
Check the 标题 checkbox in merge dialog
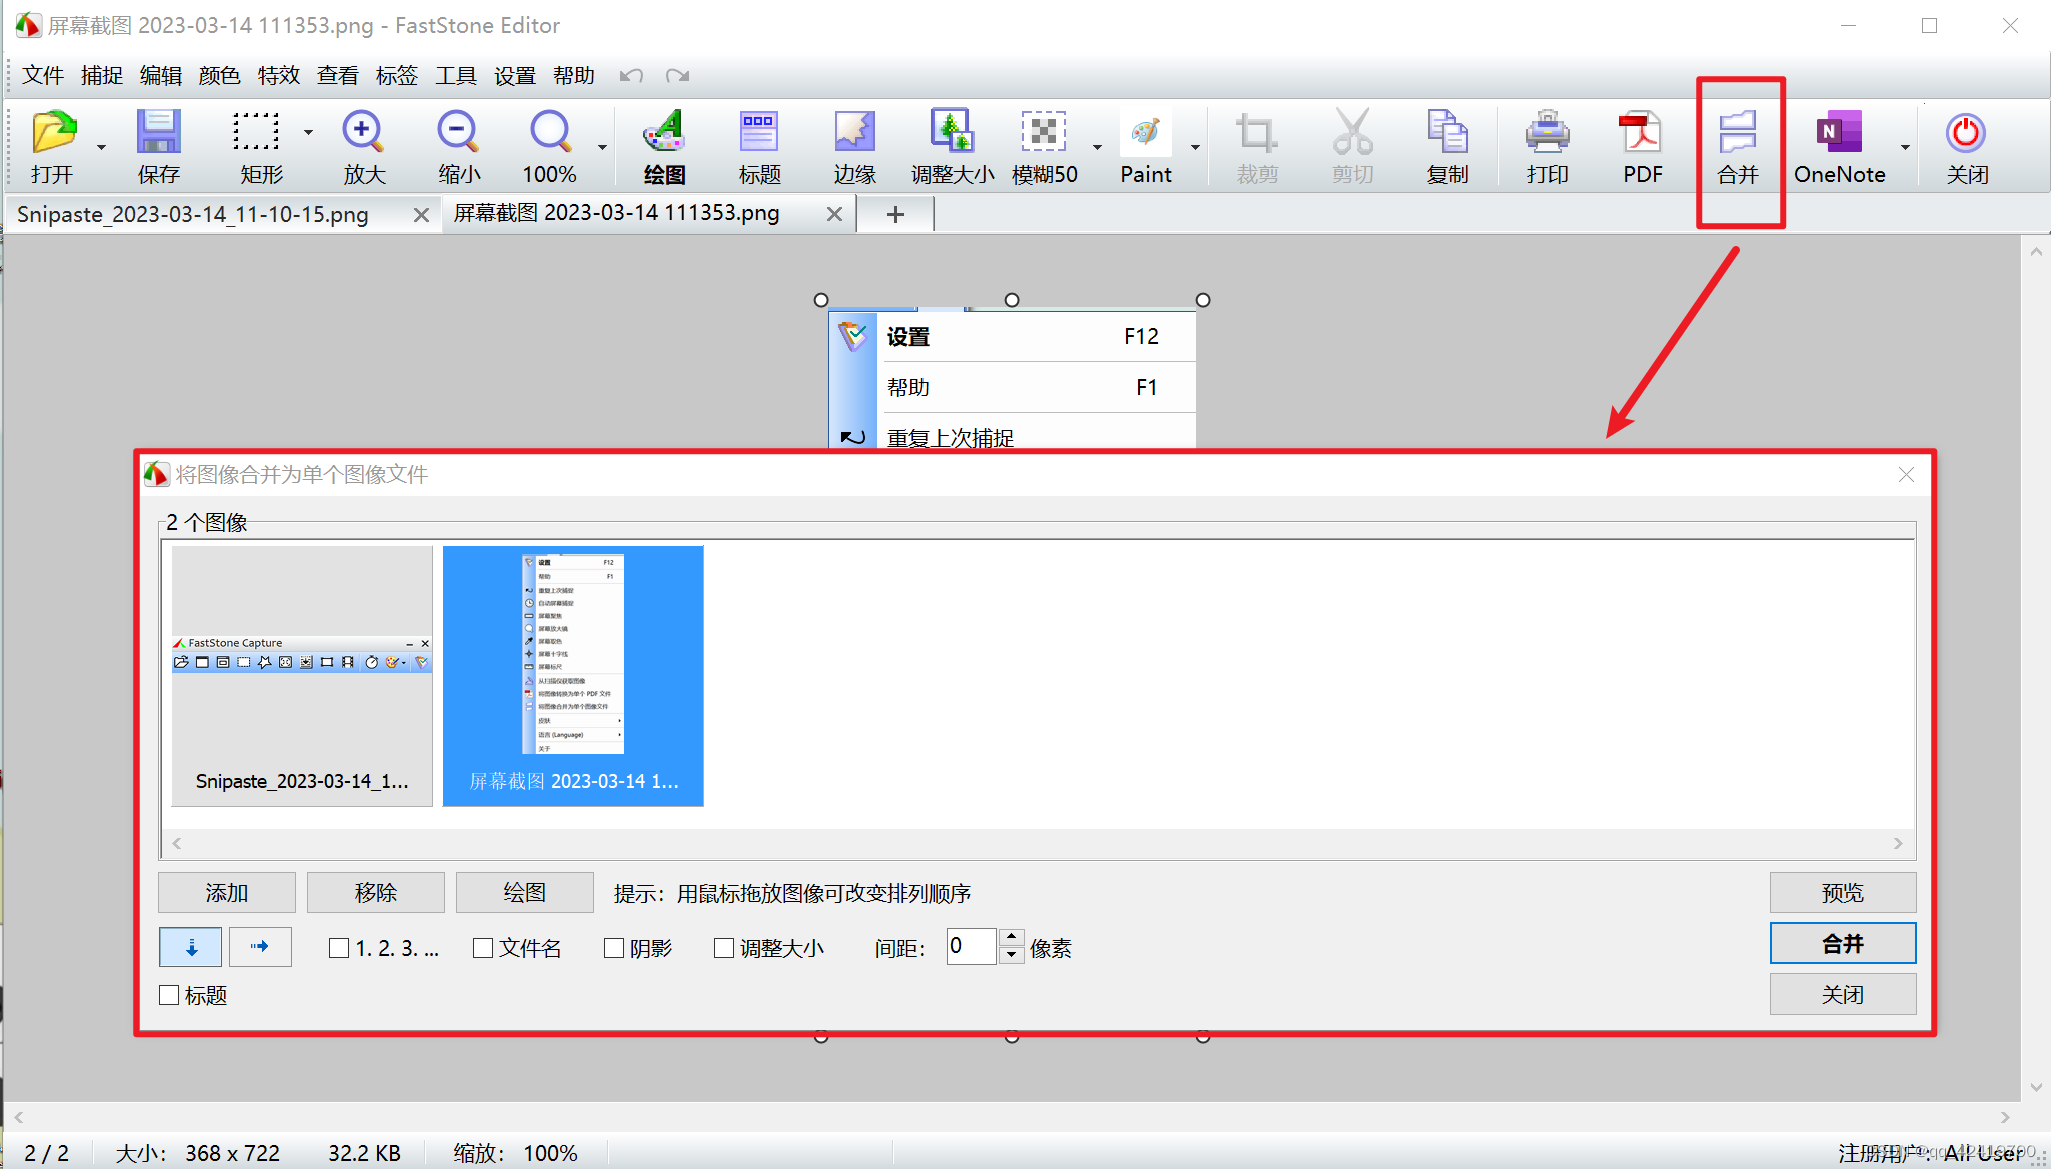tap(169, 995)
